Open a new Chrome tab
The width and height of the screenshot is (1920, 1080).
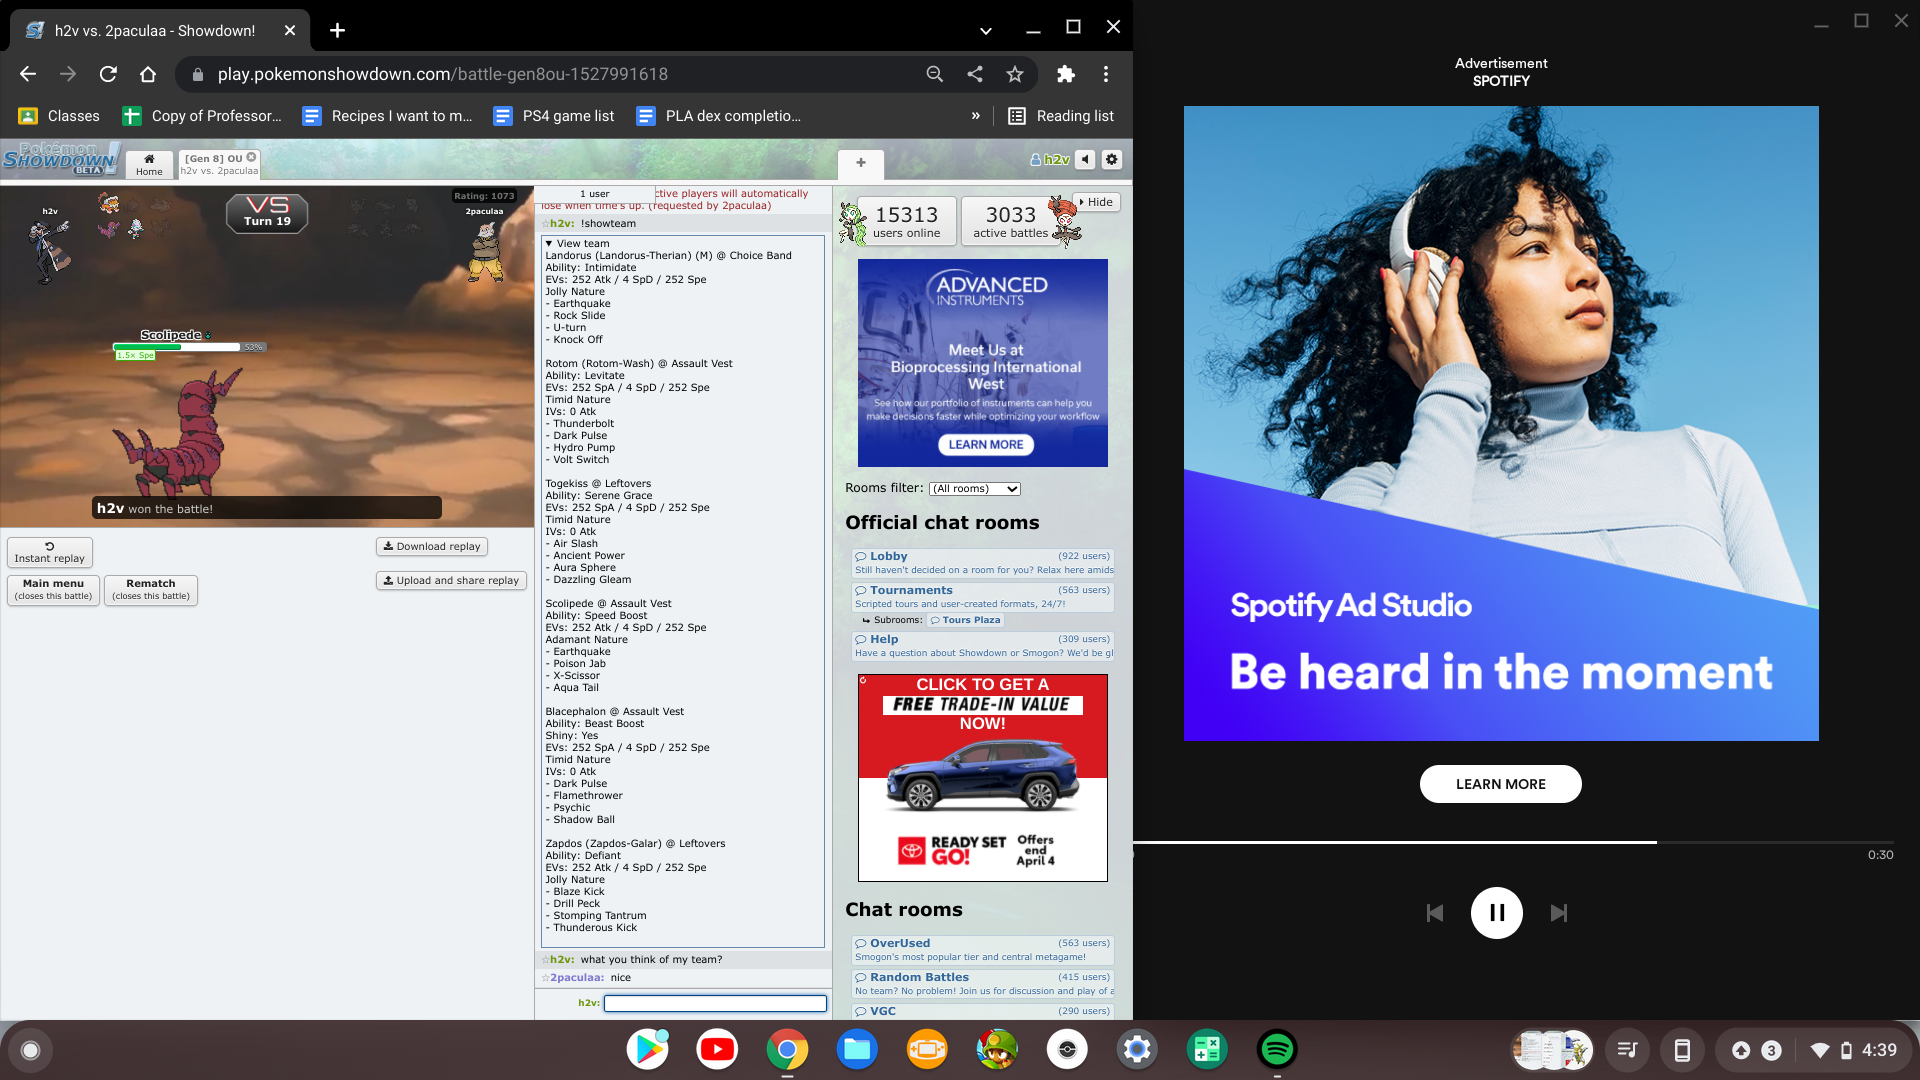338,30
